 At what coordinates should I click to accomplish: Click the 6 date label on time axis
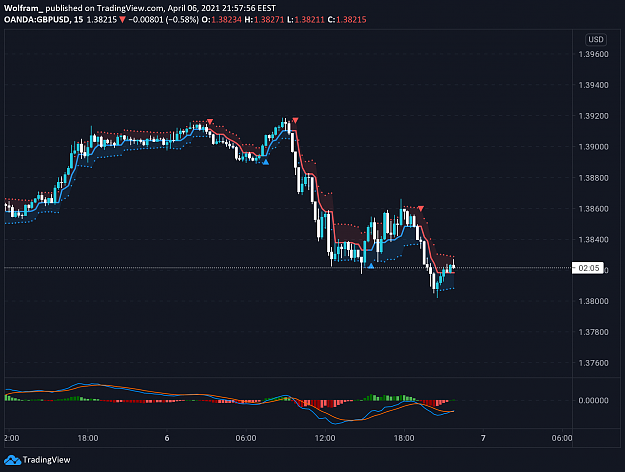point(167,438)
